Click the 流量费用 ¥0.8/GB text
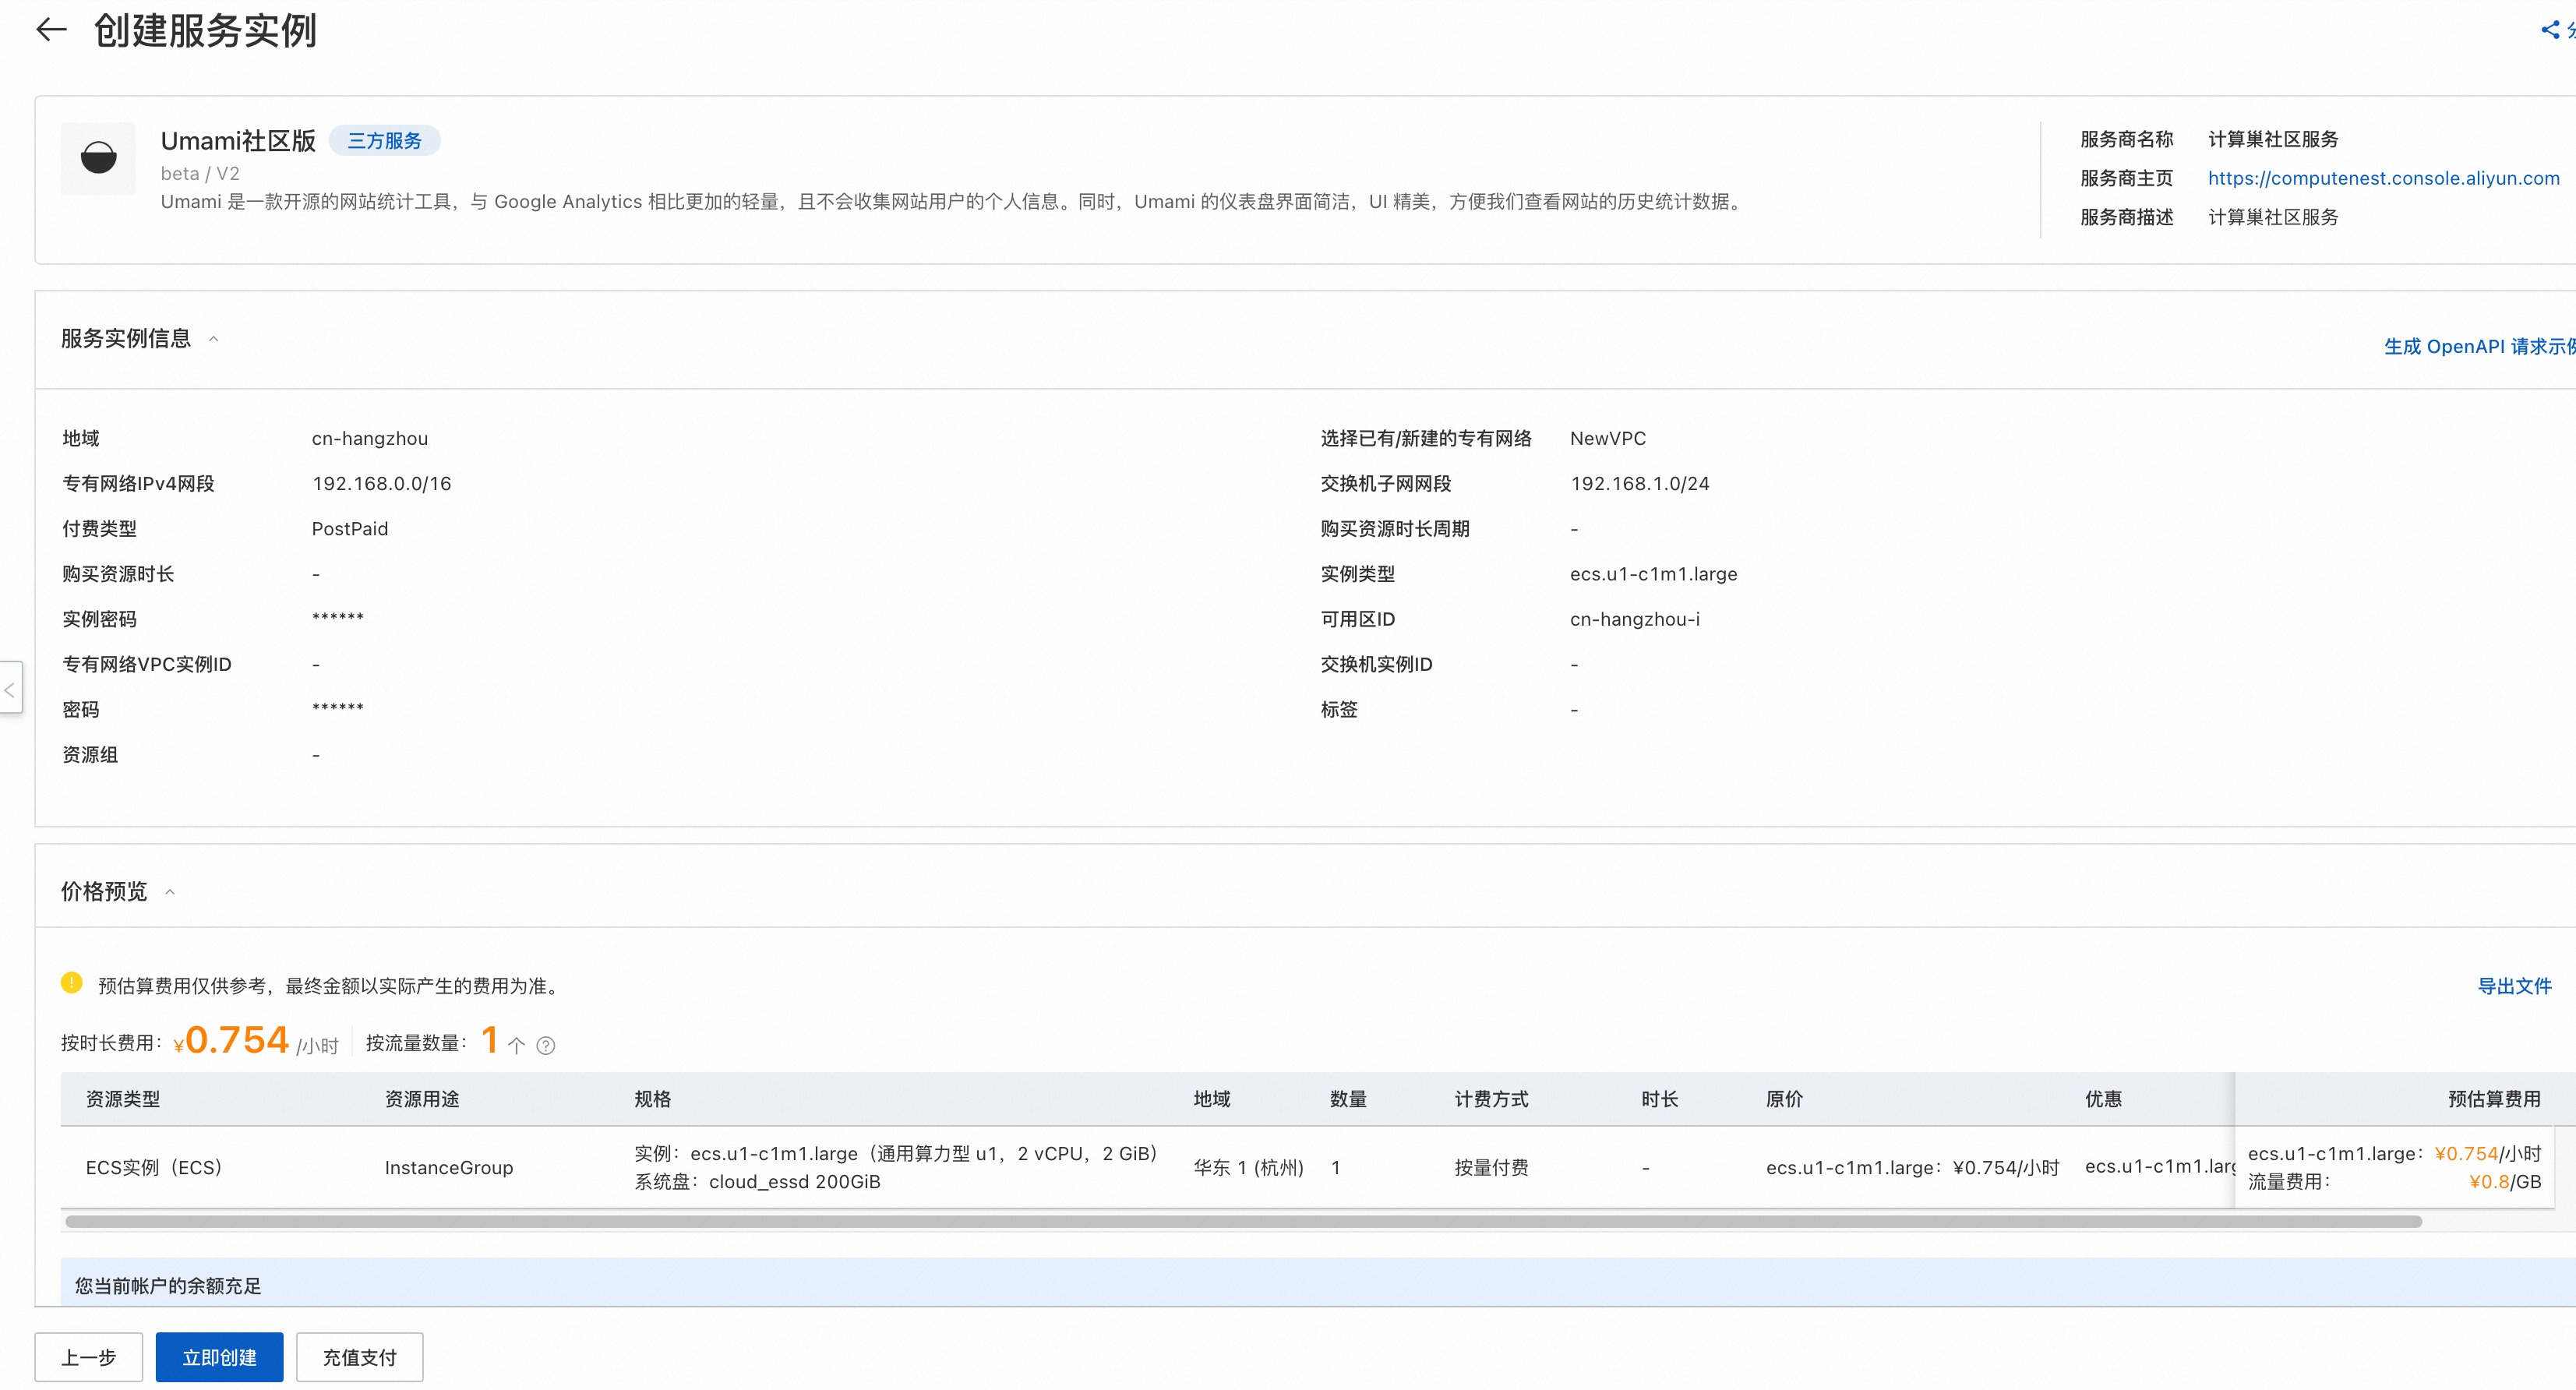The image size is (2576, 1390). point(2394,1181)
